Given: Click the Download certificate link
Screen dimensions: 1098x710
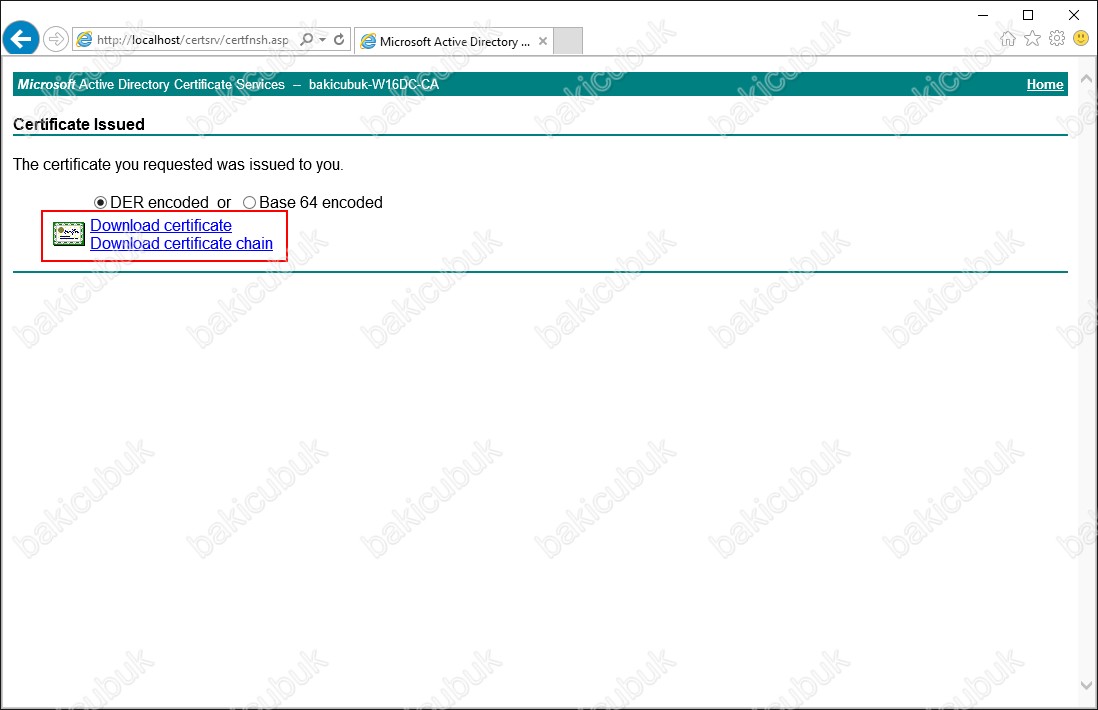Looking at the screenshot, I should (161, 225).
